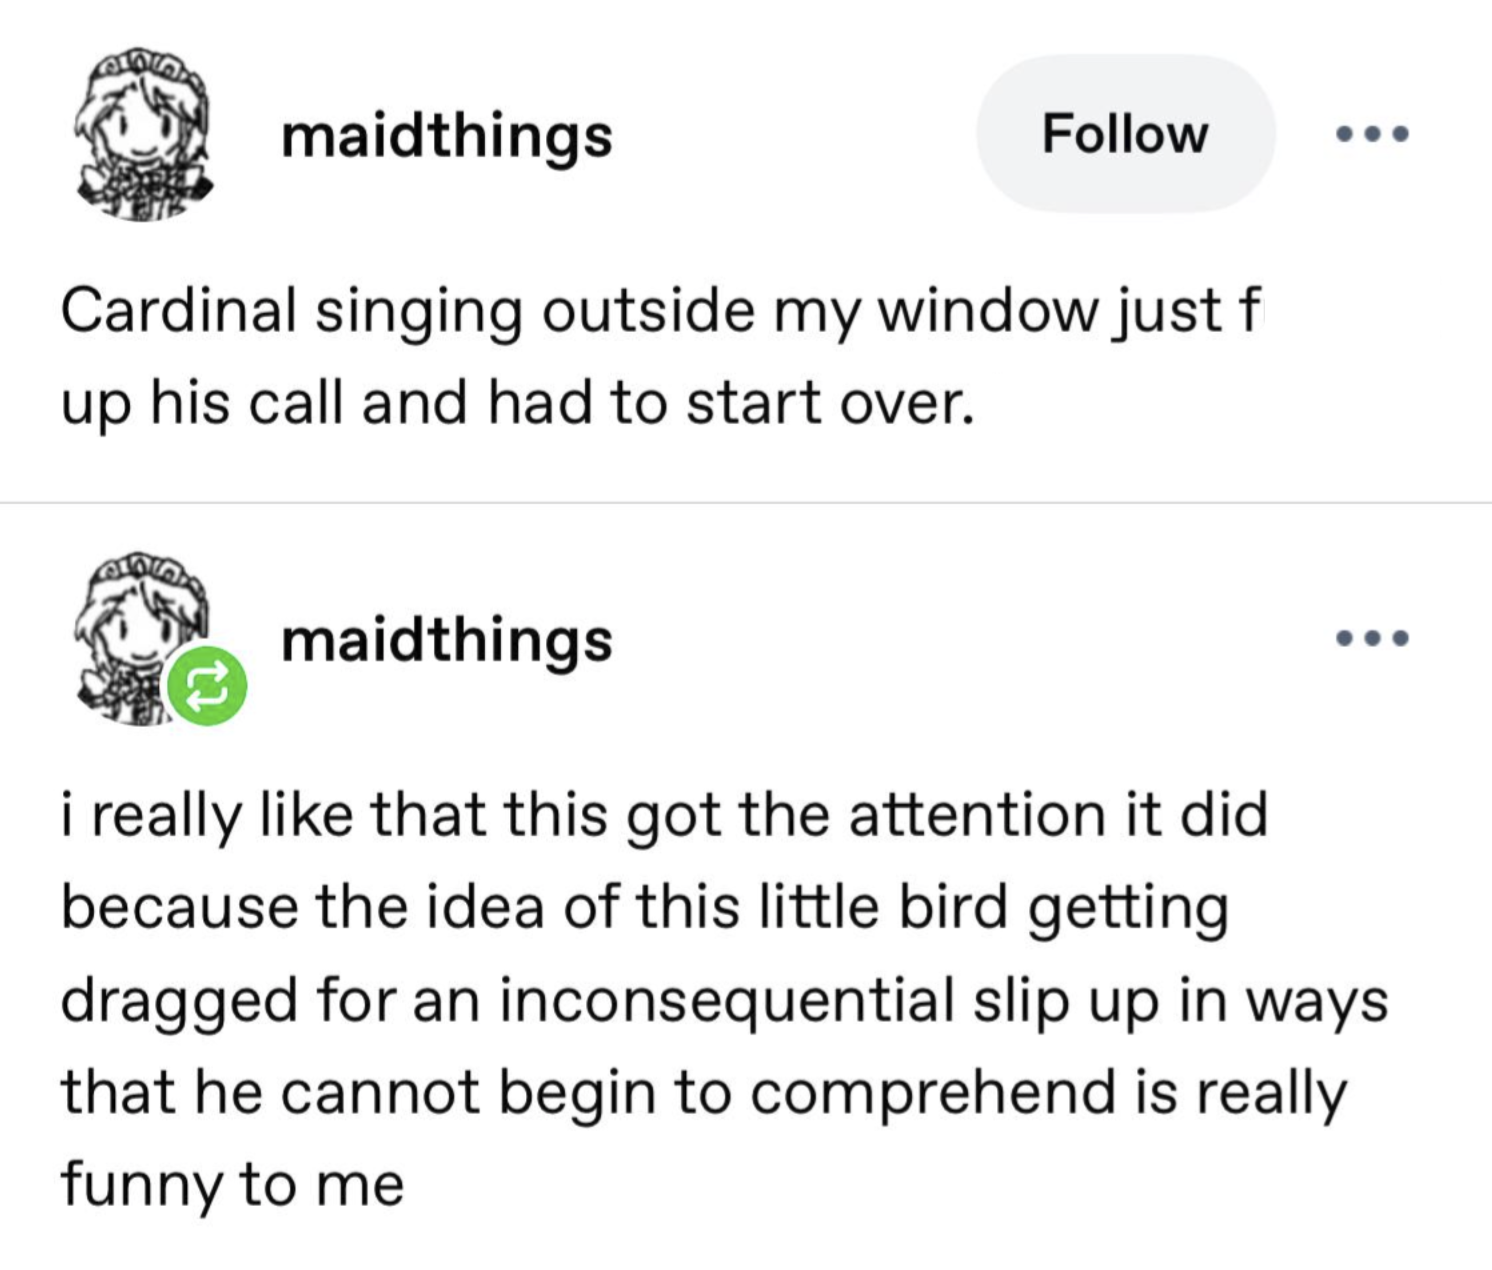Click the maidthings header of the first post
This screenshot has height=1270, width=1492.
[447, 138]
